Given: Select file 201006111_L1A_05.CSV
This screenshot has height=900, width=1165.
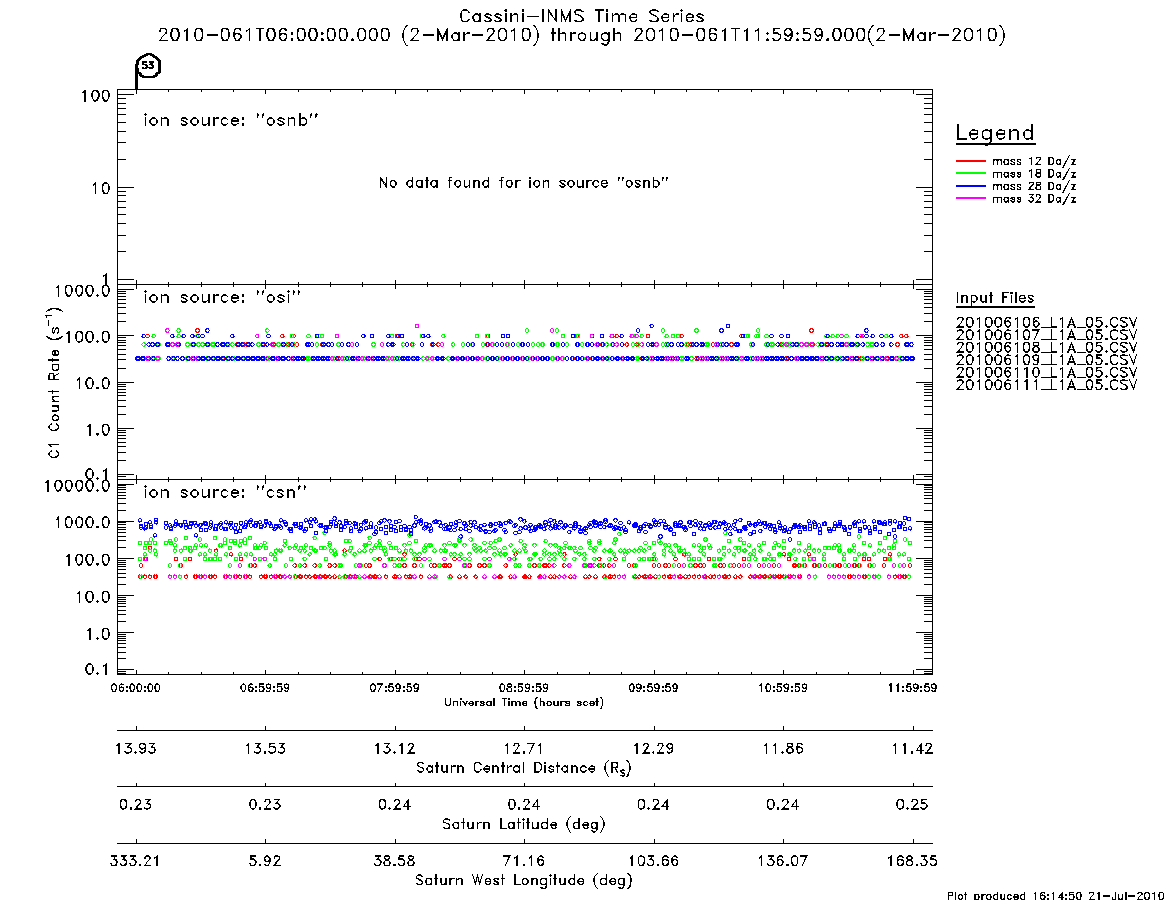Looking at the screenshot, I should click(1046, 385).
